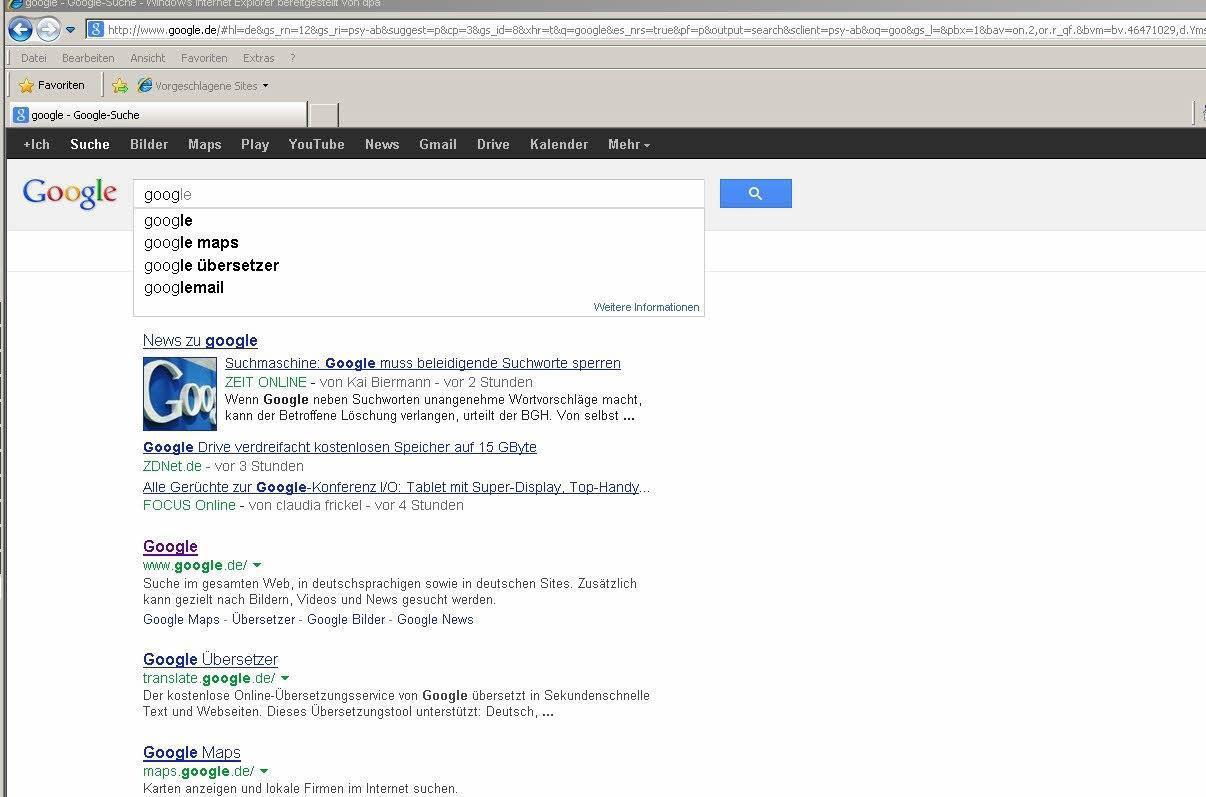Go to YouTube in Google bar
The image size is (1206, 797).
click(x=317, y=144)
